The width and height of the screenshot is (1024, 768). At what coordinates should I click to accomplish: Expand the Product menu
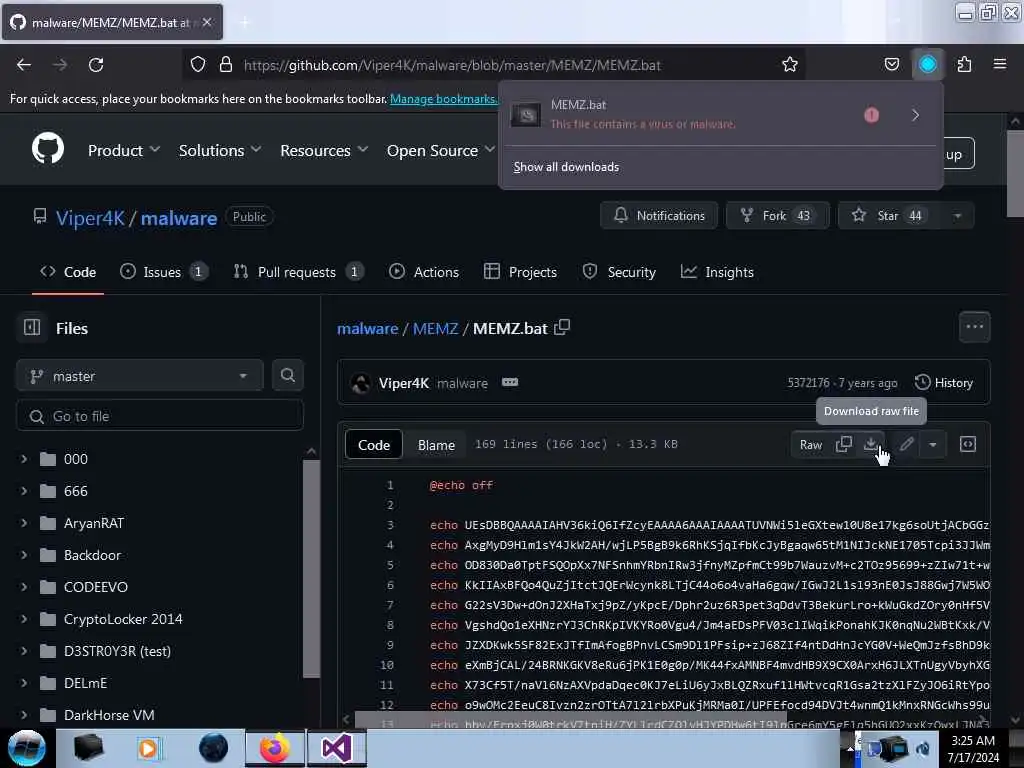coord(124,150)
